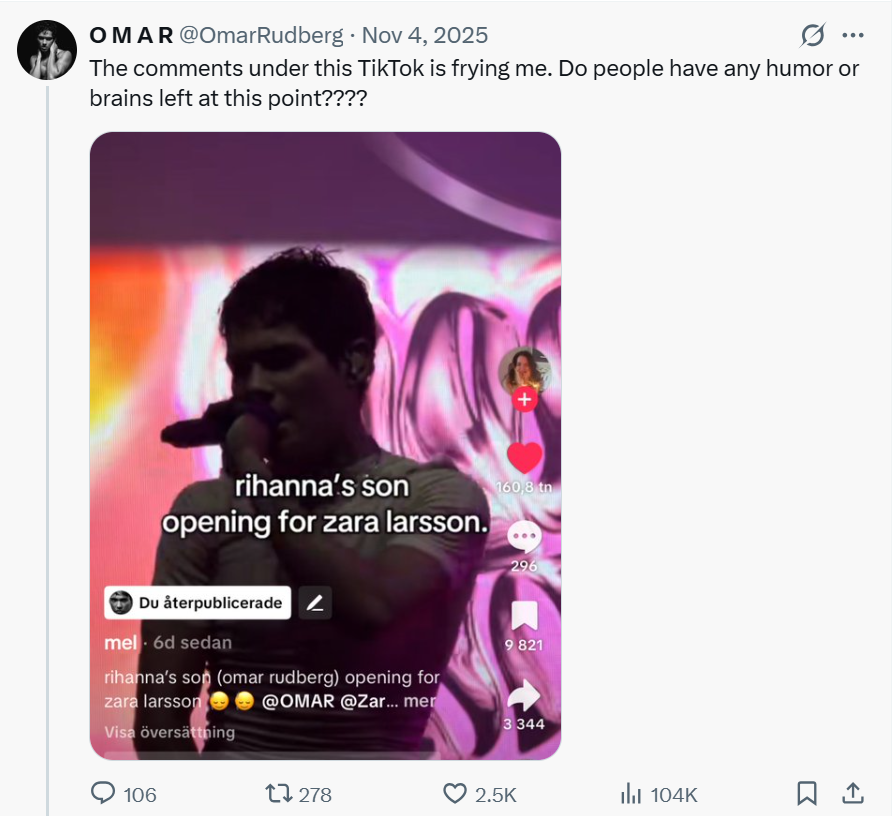Image resolution: width=893 pixels, height=816 pixels.
Task: Click the Grok circle-slash icon
Action: coord(813,36)
